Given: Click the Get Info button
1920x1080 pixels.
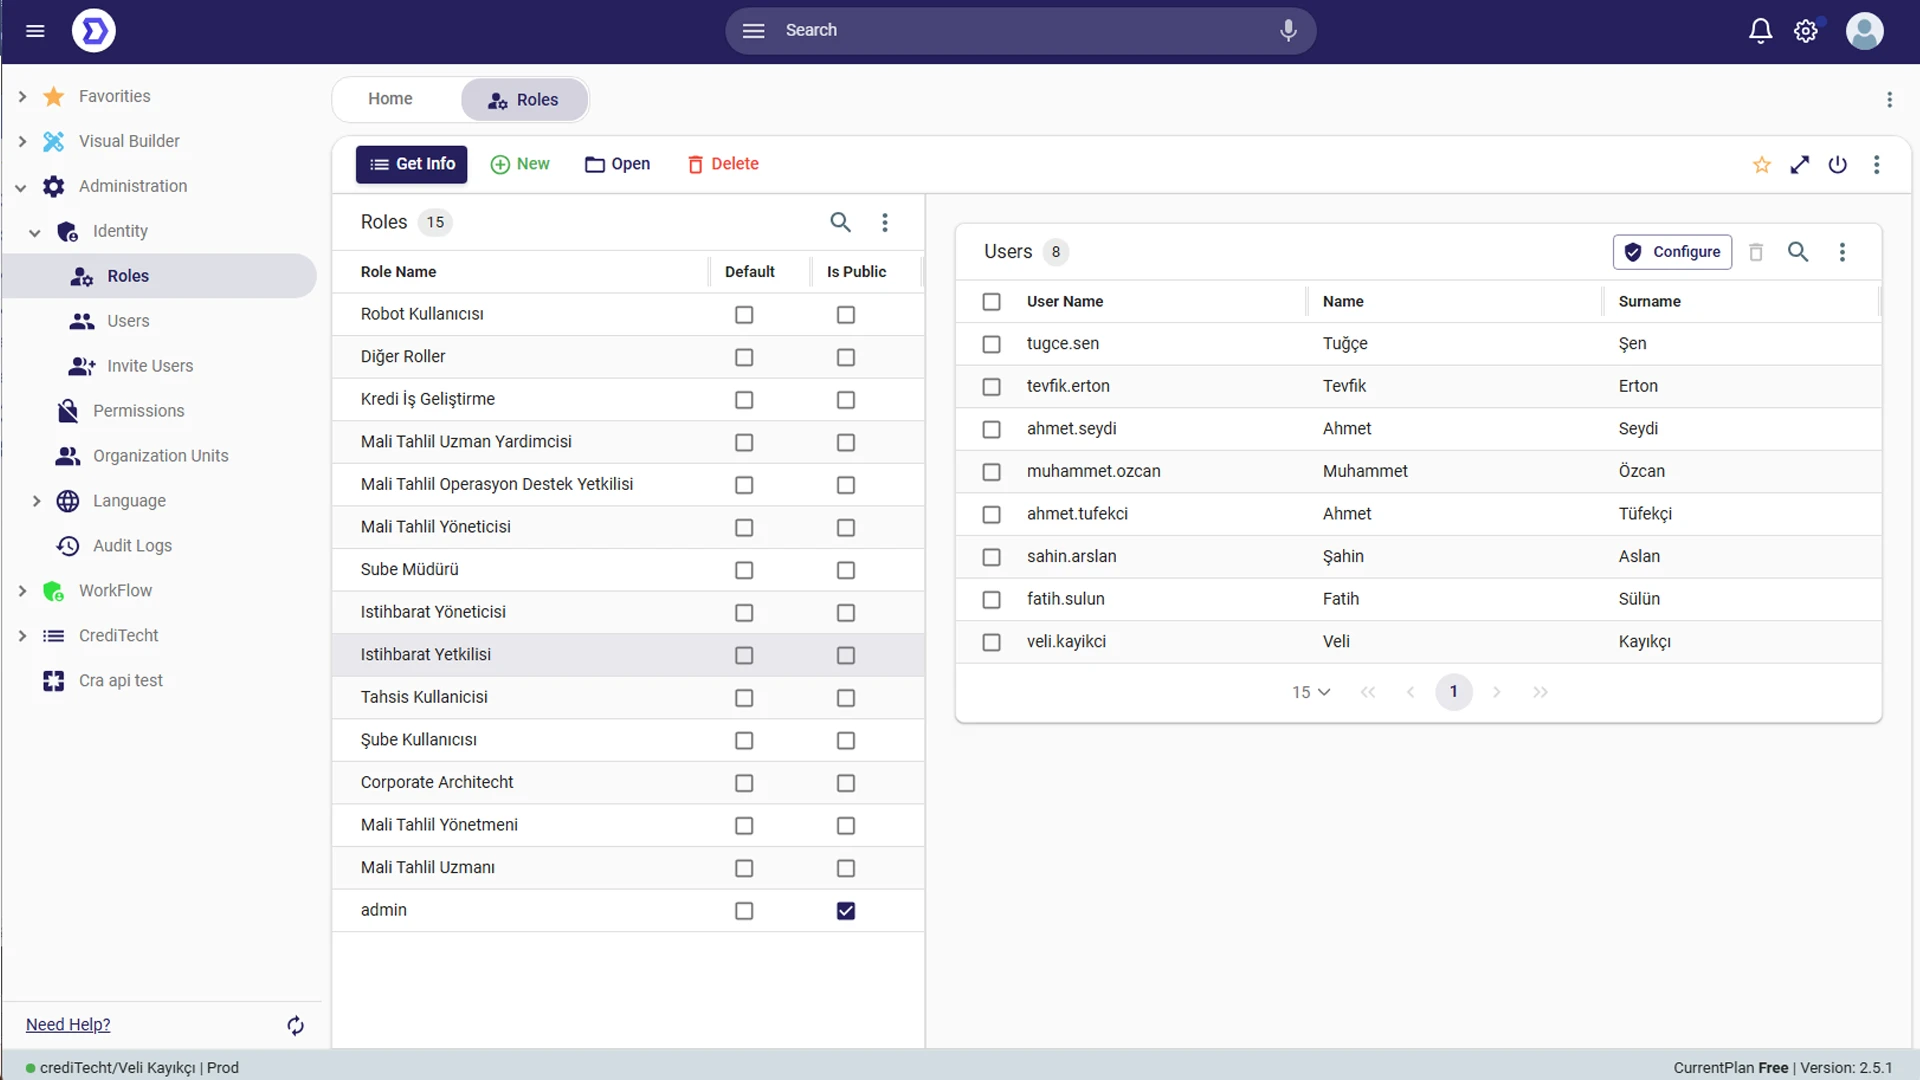Looking at the screenshot, I should coord(411,164).
